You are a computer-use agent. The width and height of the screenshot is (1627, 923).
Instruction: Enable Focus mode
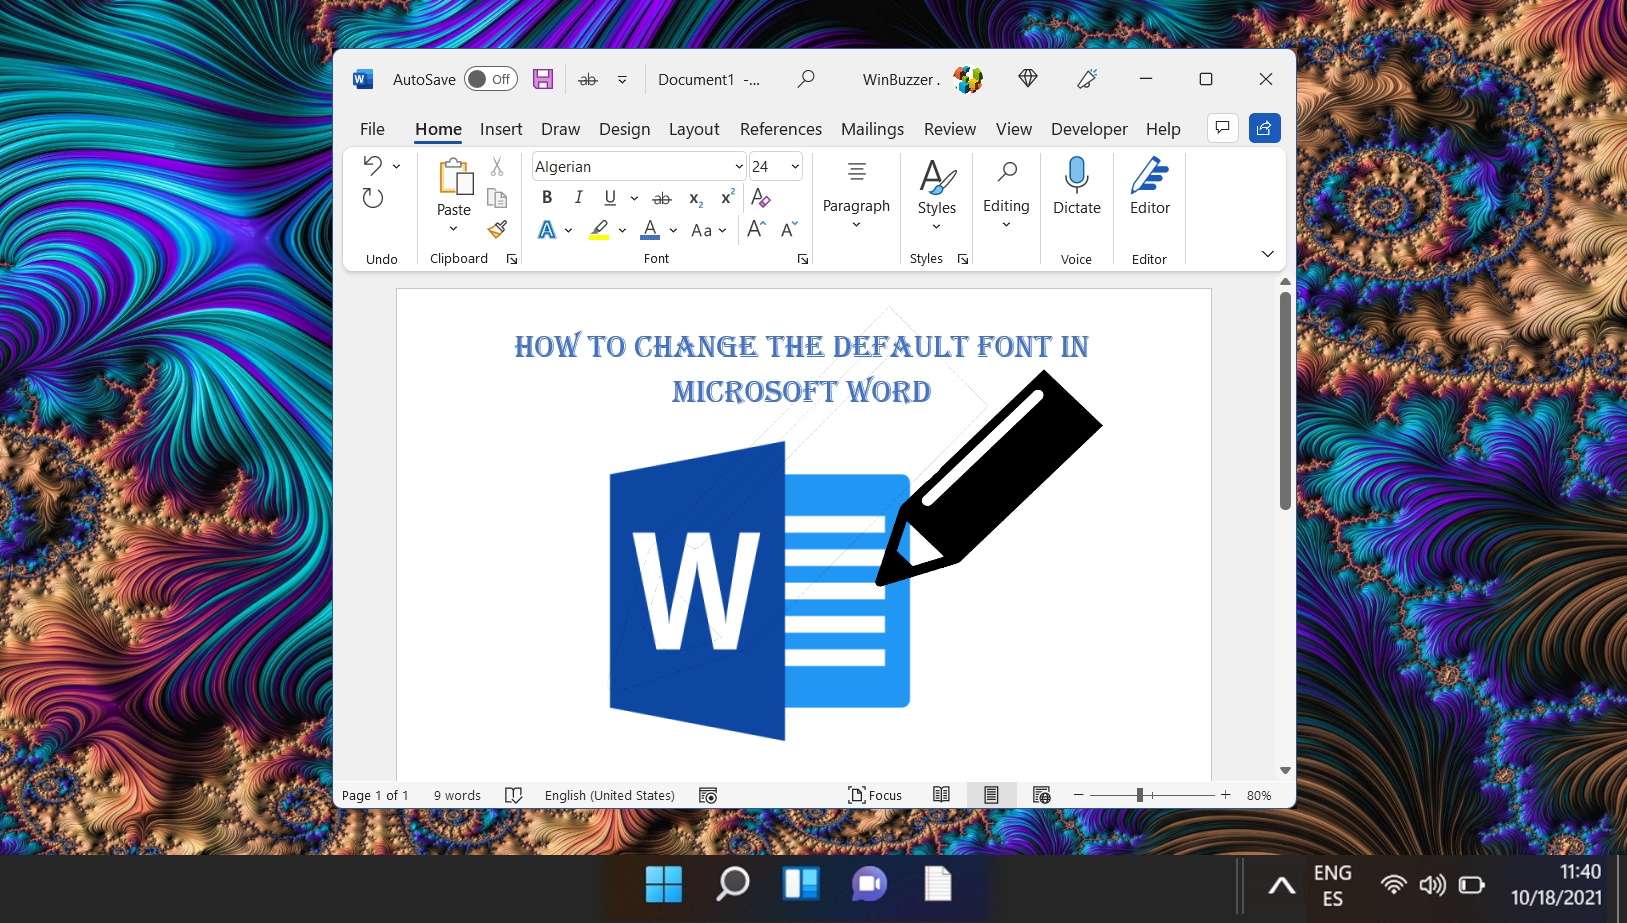875,796
